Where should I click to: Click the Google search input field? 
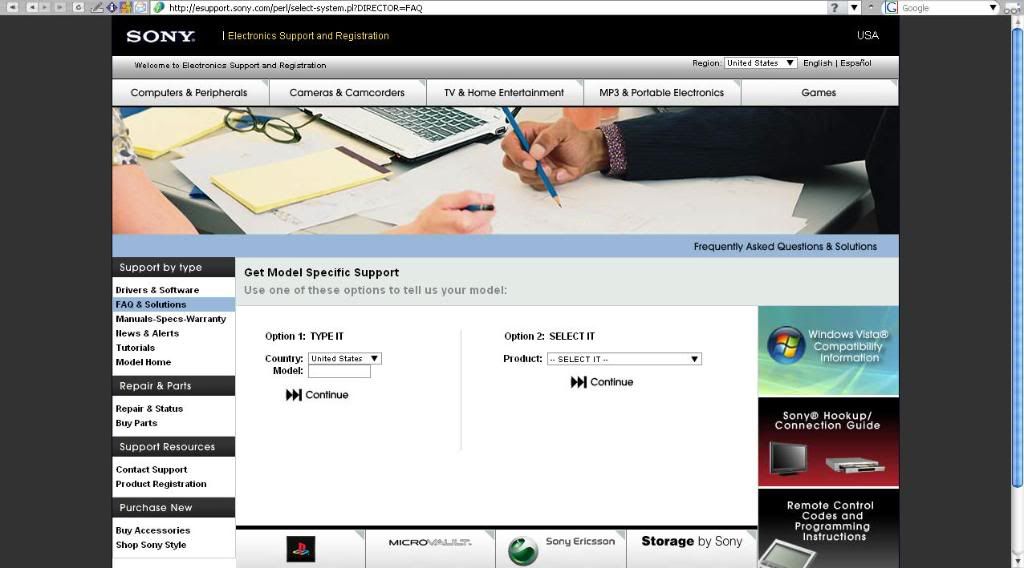coord(944,7)
